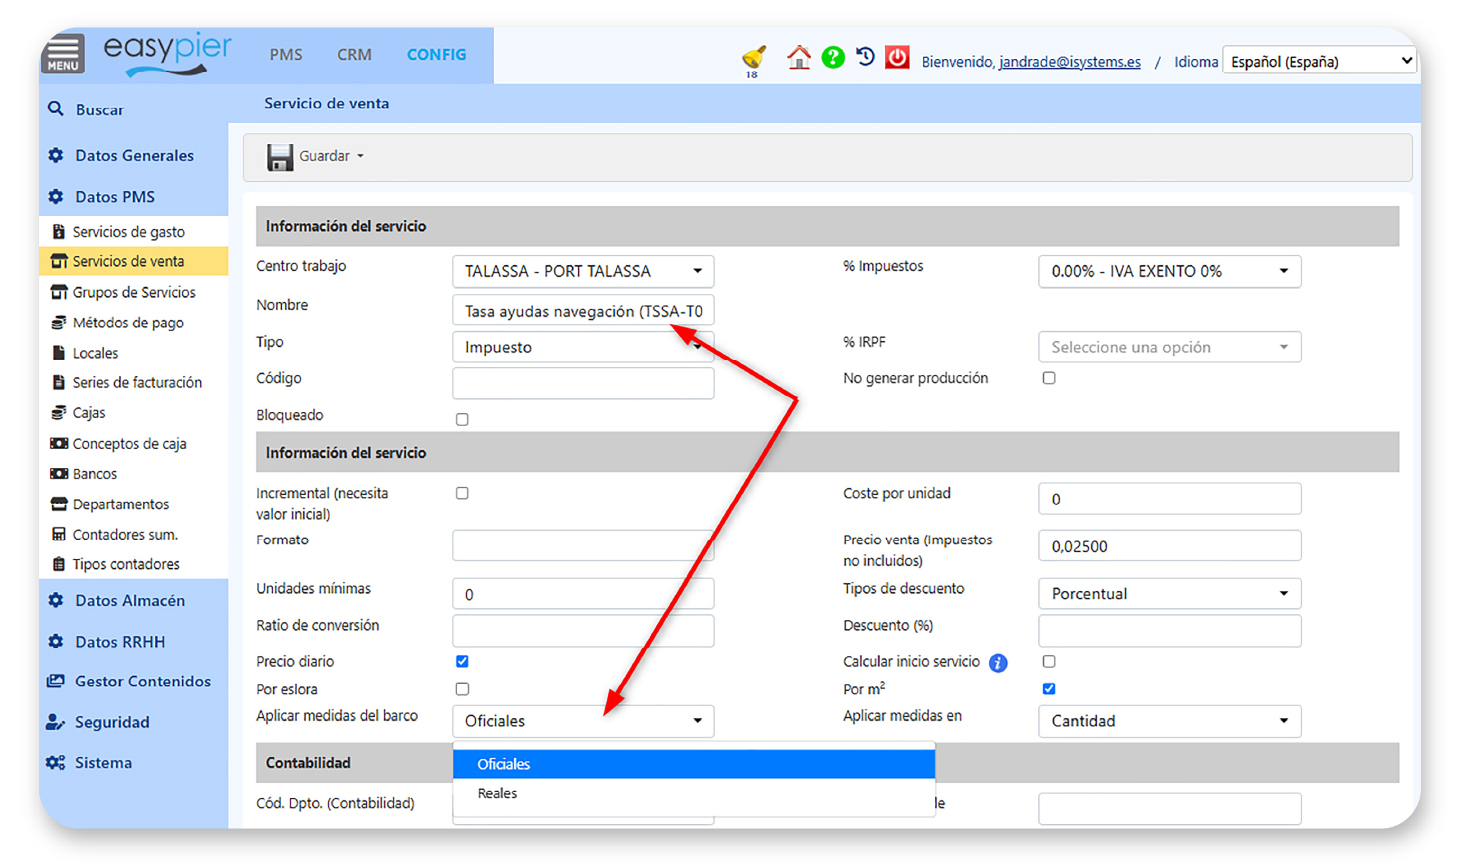Toggle the Por eslora checkbox
The width and height of the screenshot is (1460, 865).
[462, 689]
